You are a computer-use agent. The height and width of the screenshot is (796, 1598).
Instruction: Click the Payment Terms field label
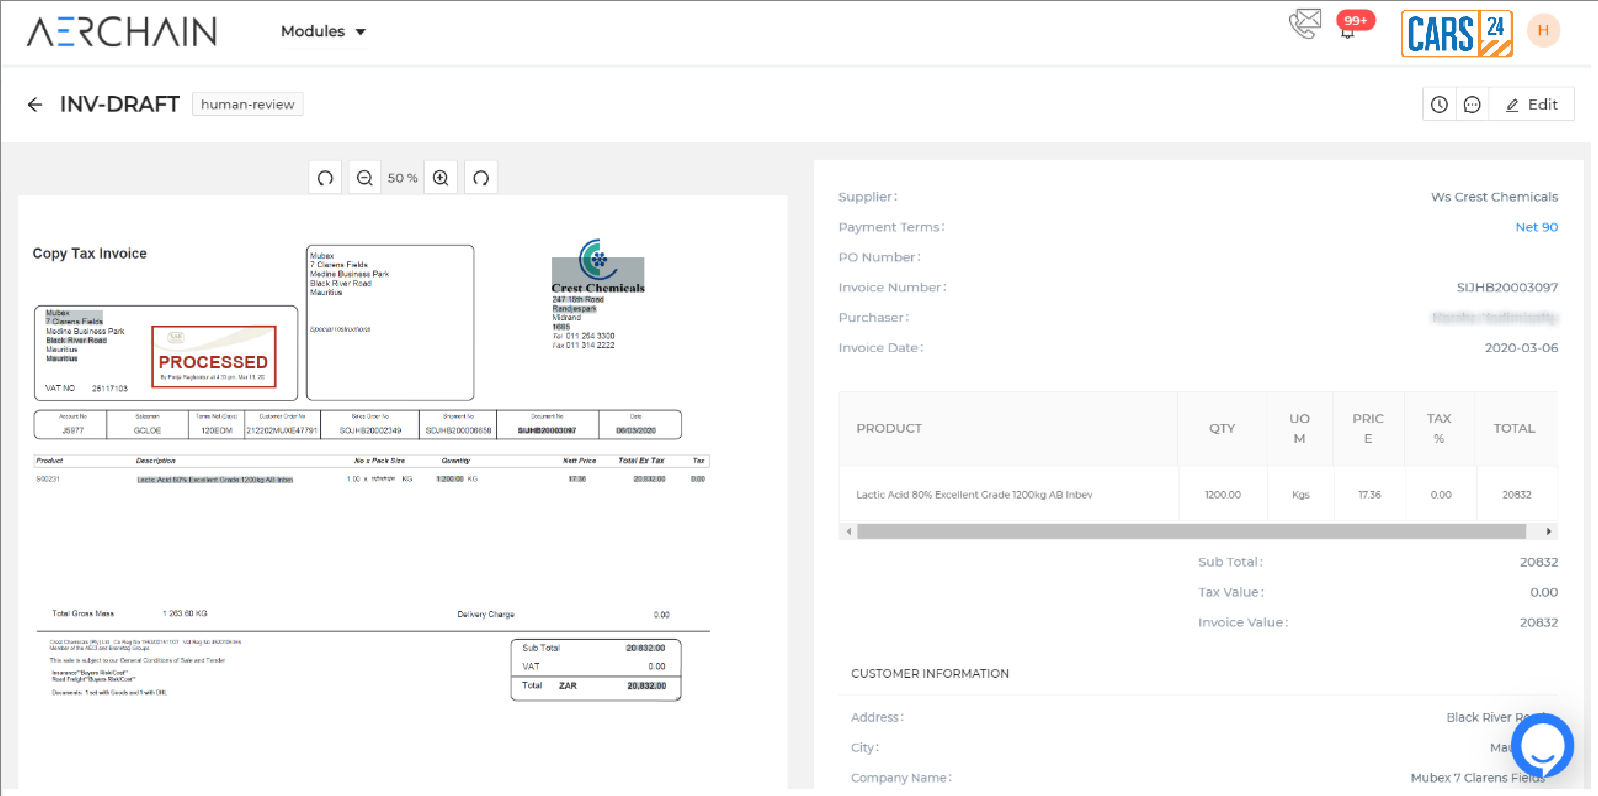892,227
